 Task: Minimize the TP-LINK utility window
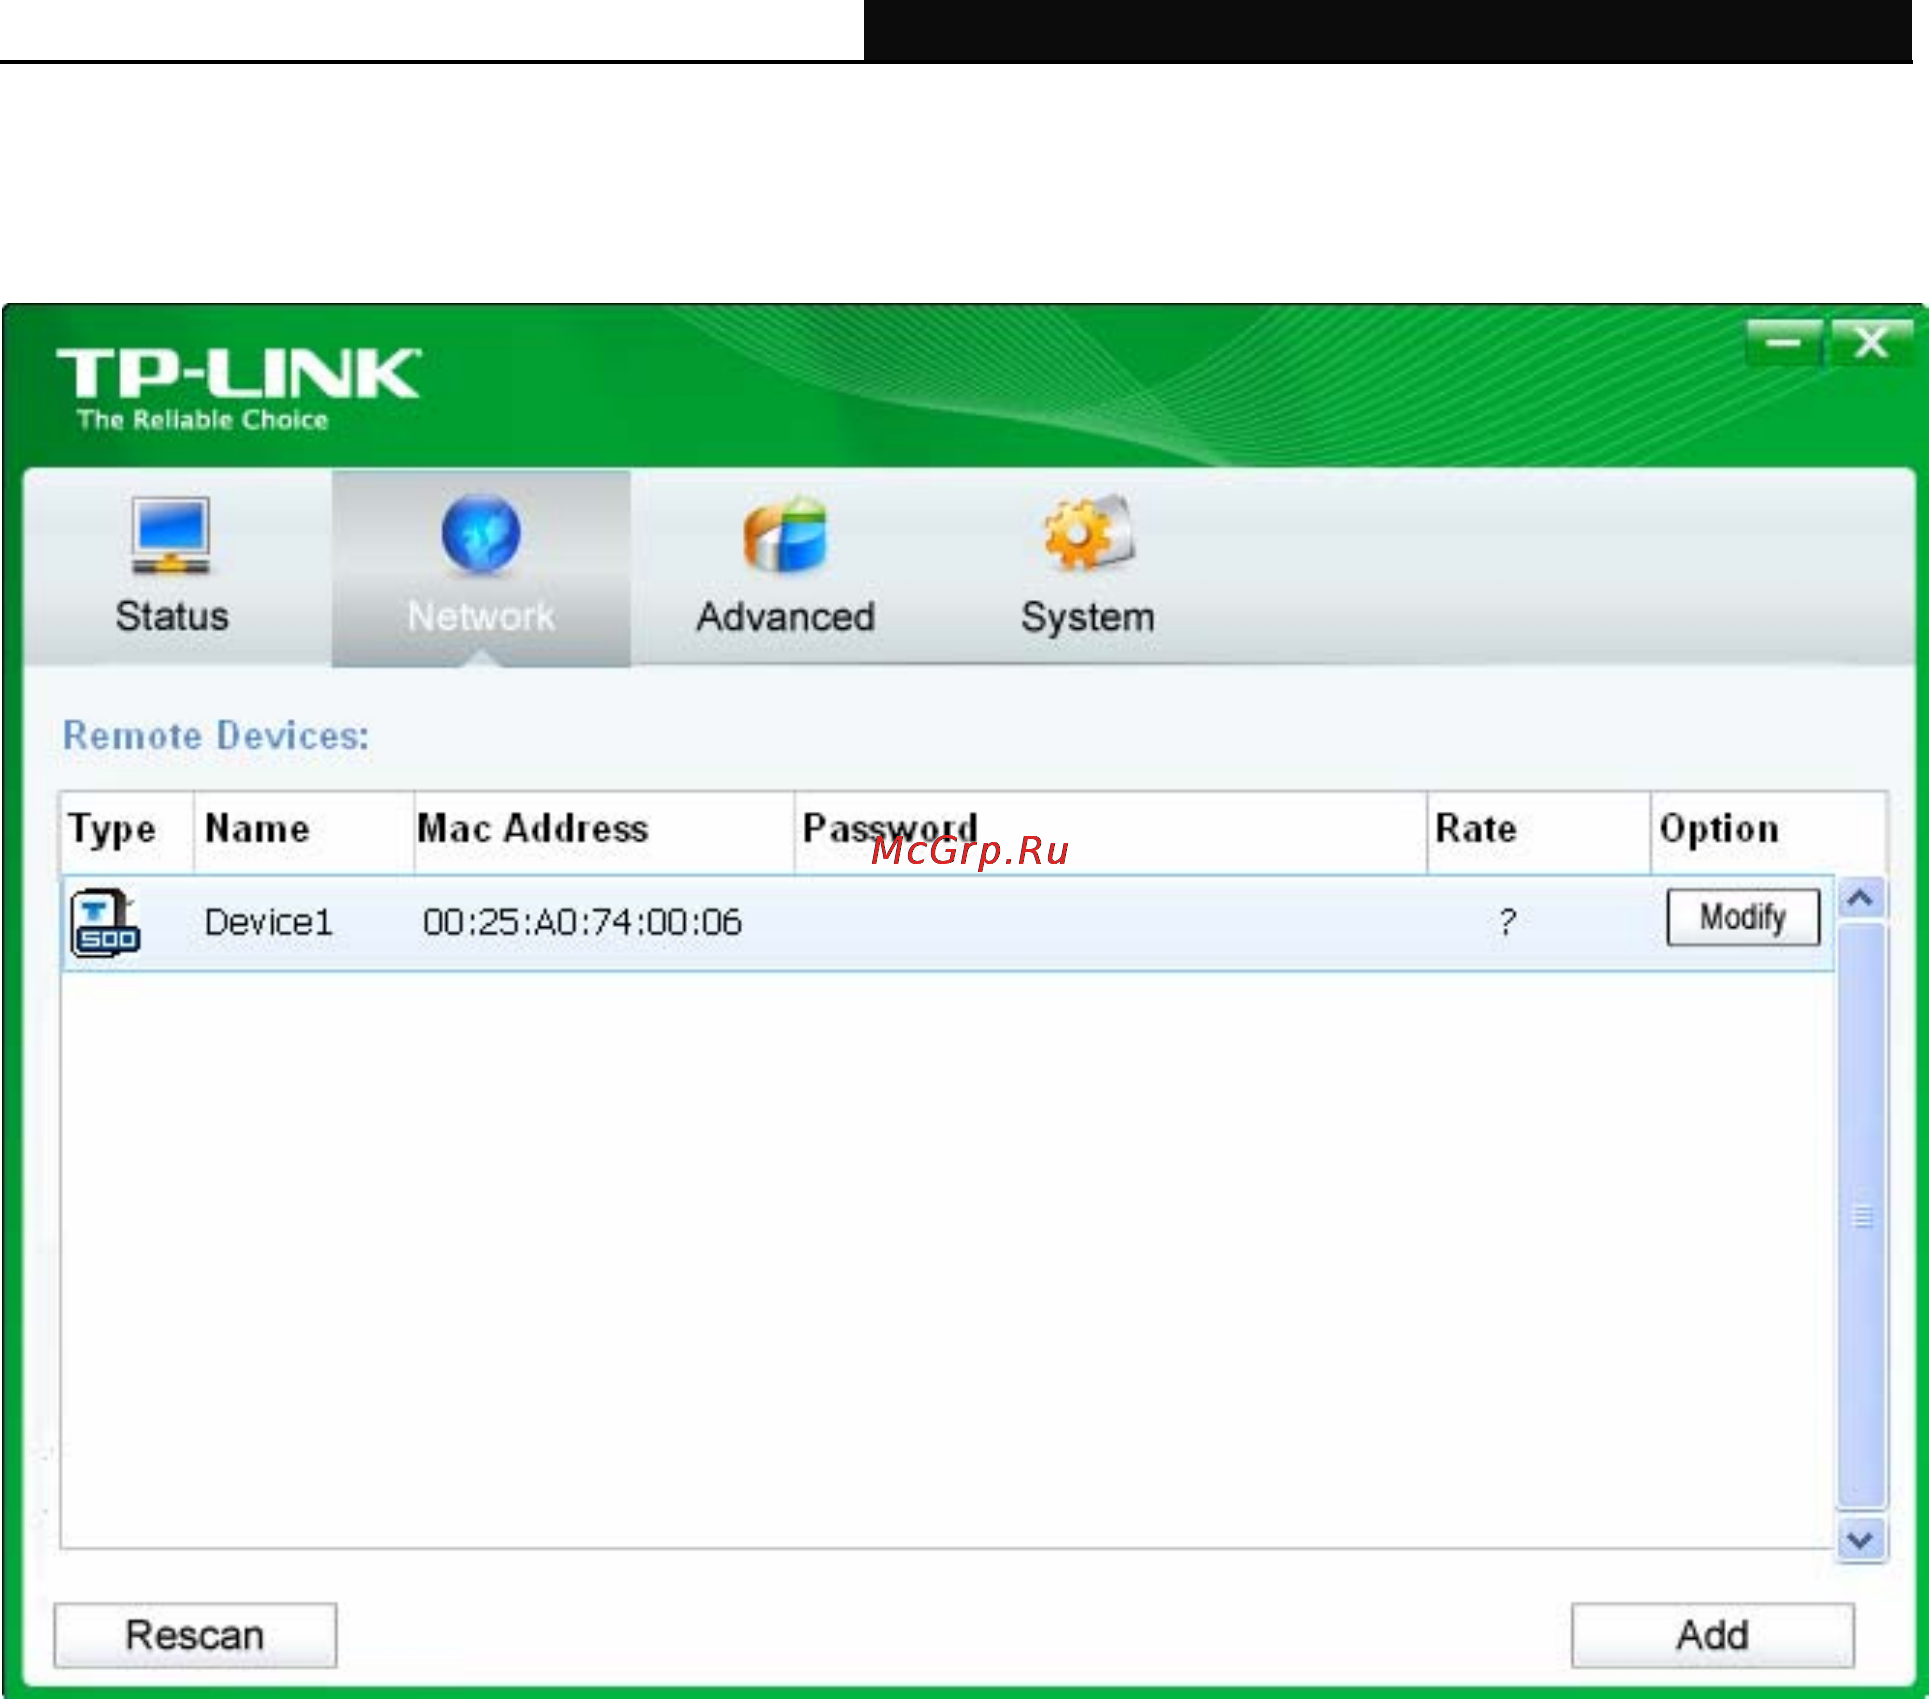point(1784,344)
